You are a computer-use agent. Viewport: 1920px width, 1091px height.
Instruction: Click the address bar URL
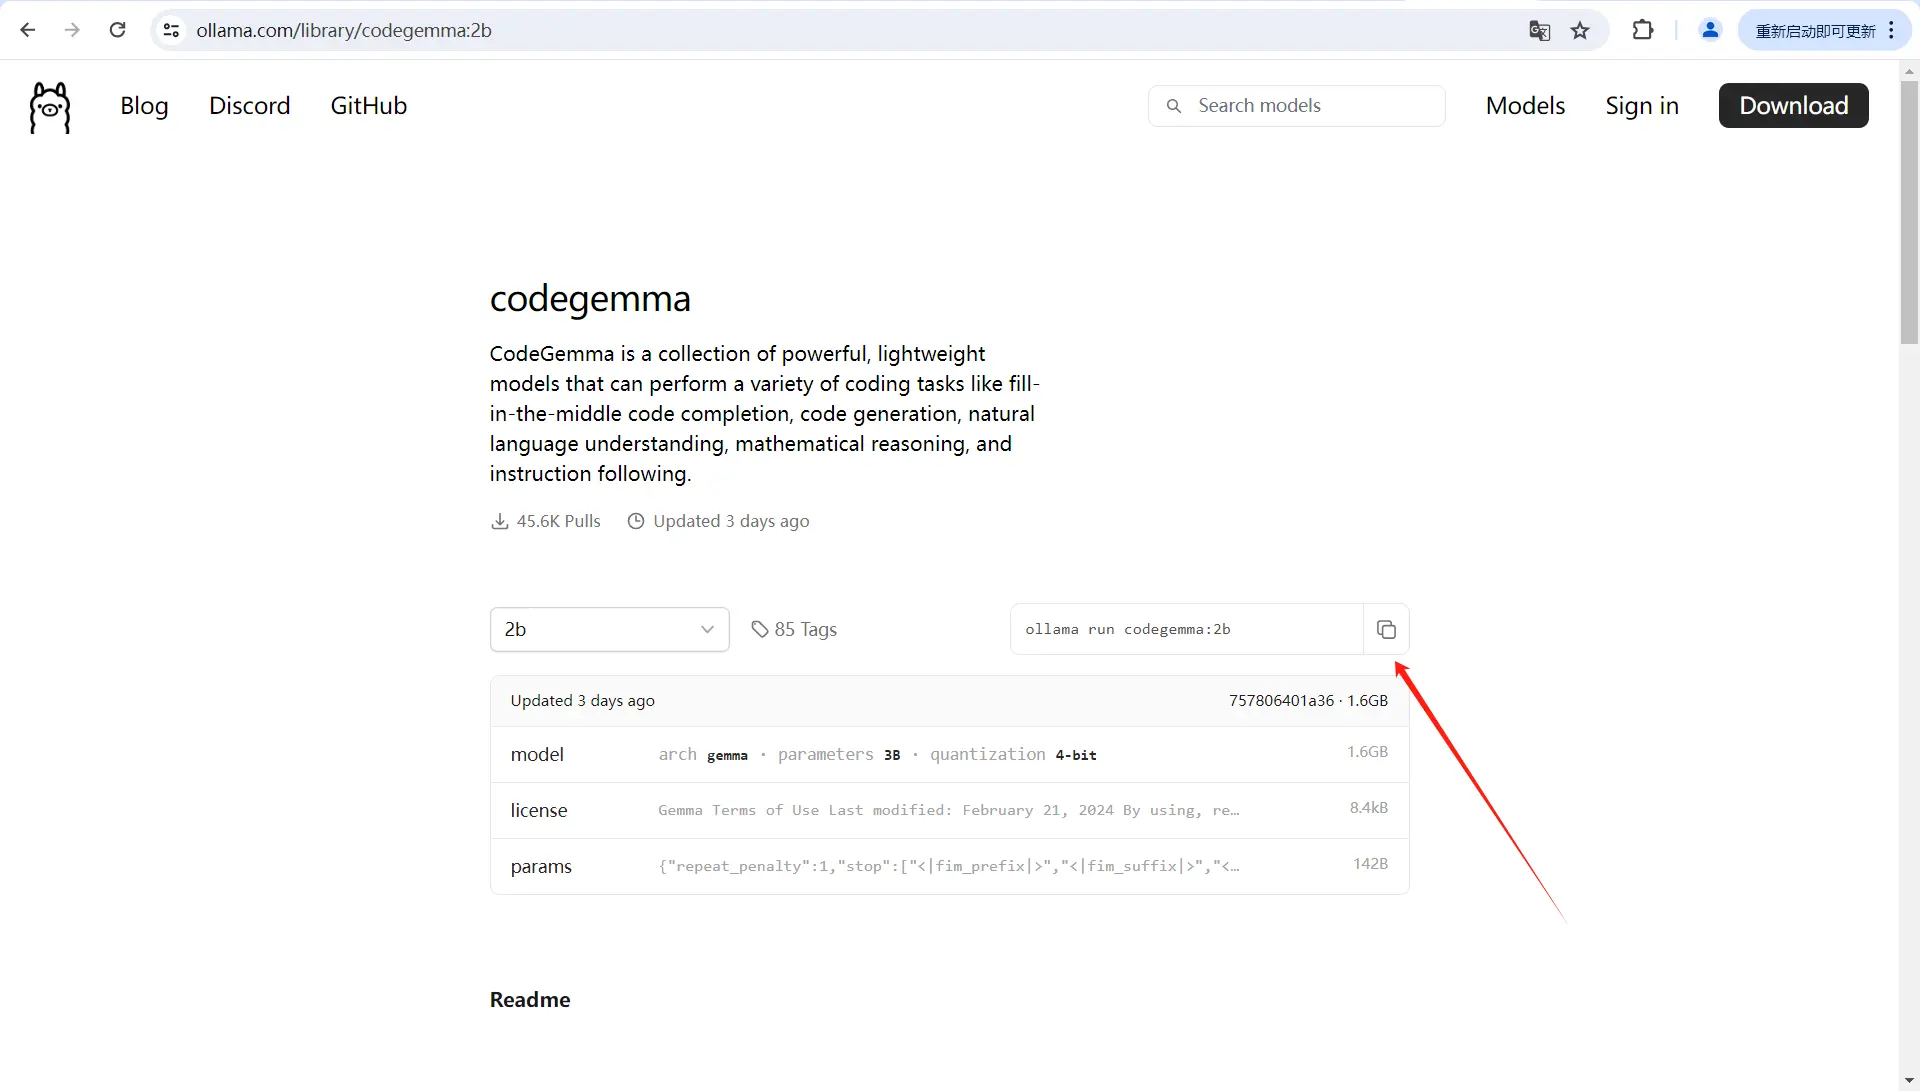pyautogui.click(x=344, y=30)
